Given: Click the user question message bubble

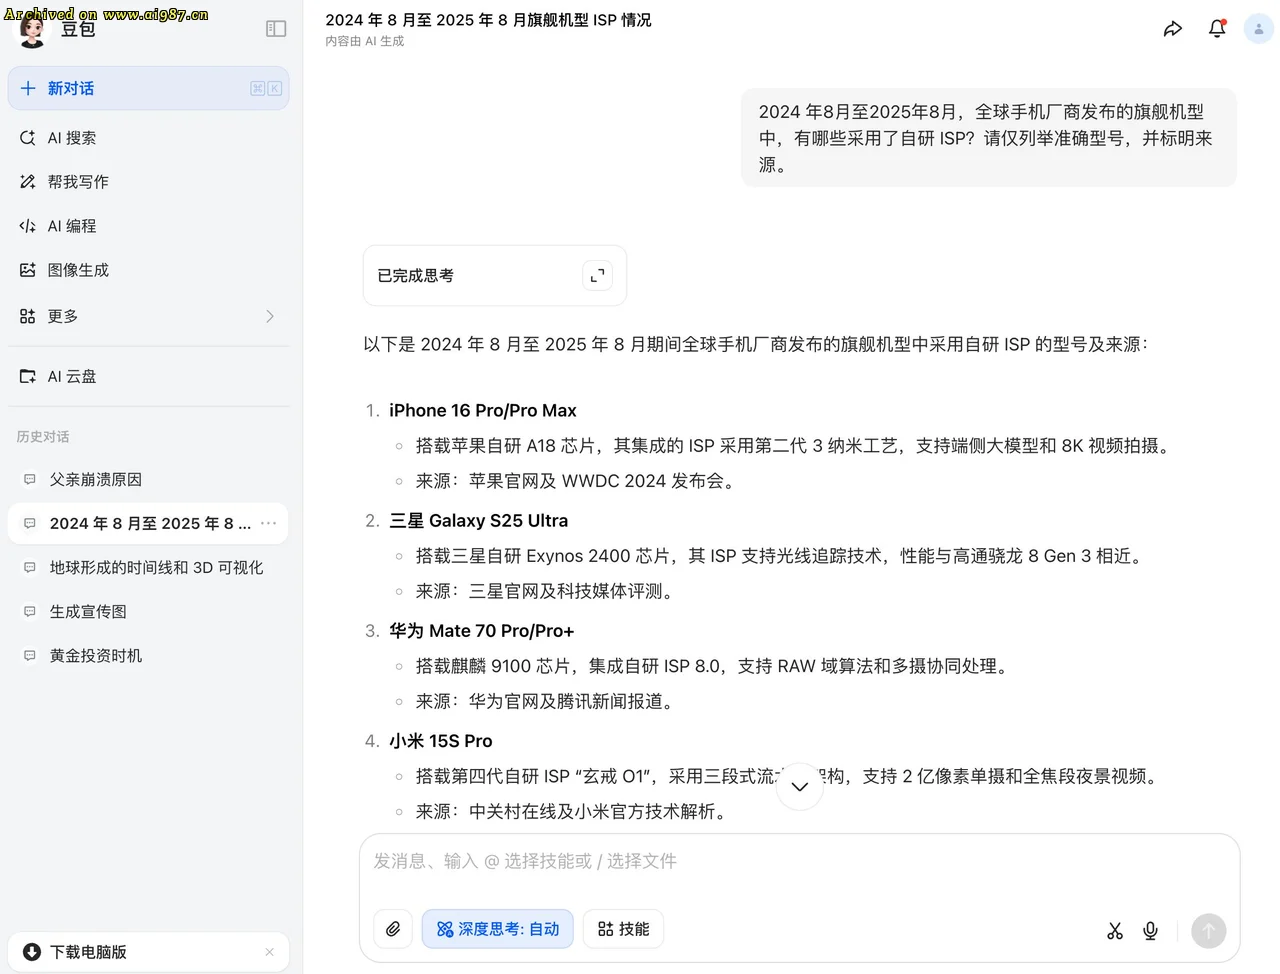Looking at the screenshot, I should point(988,138).
